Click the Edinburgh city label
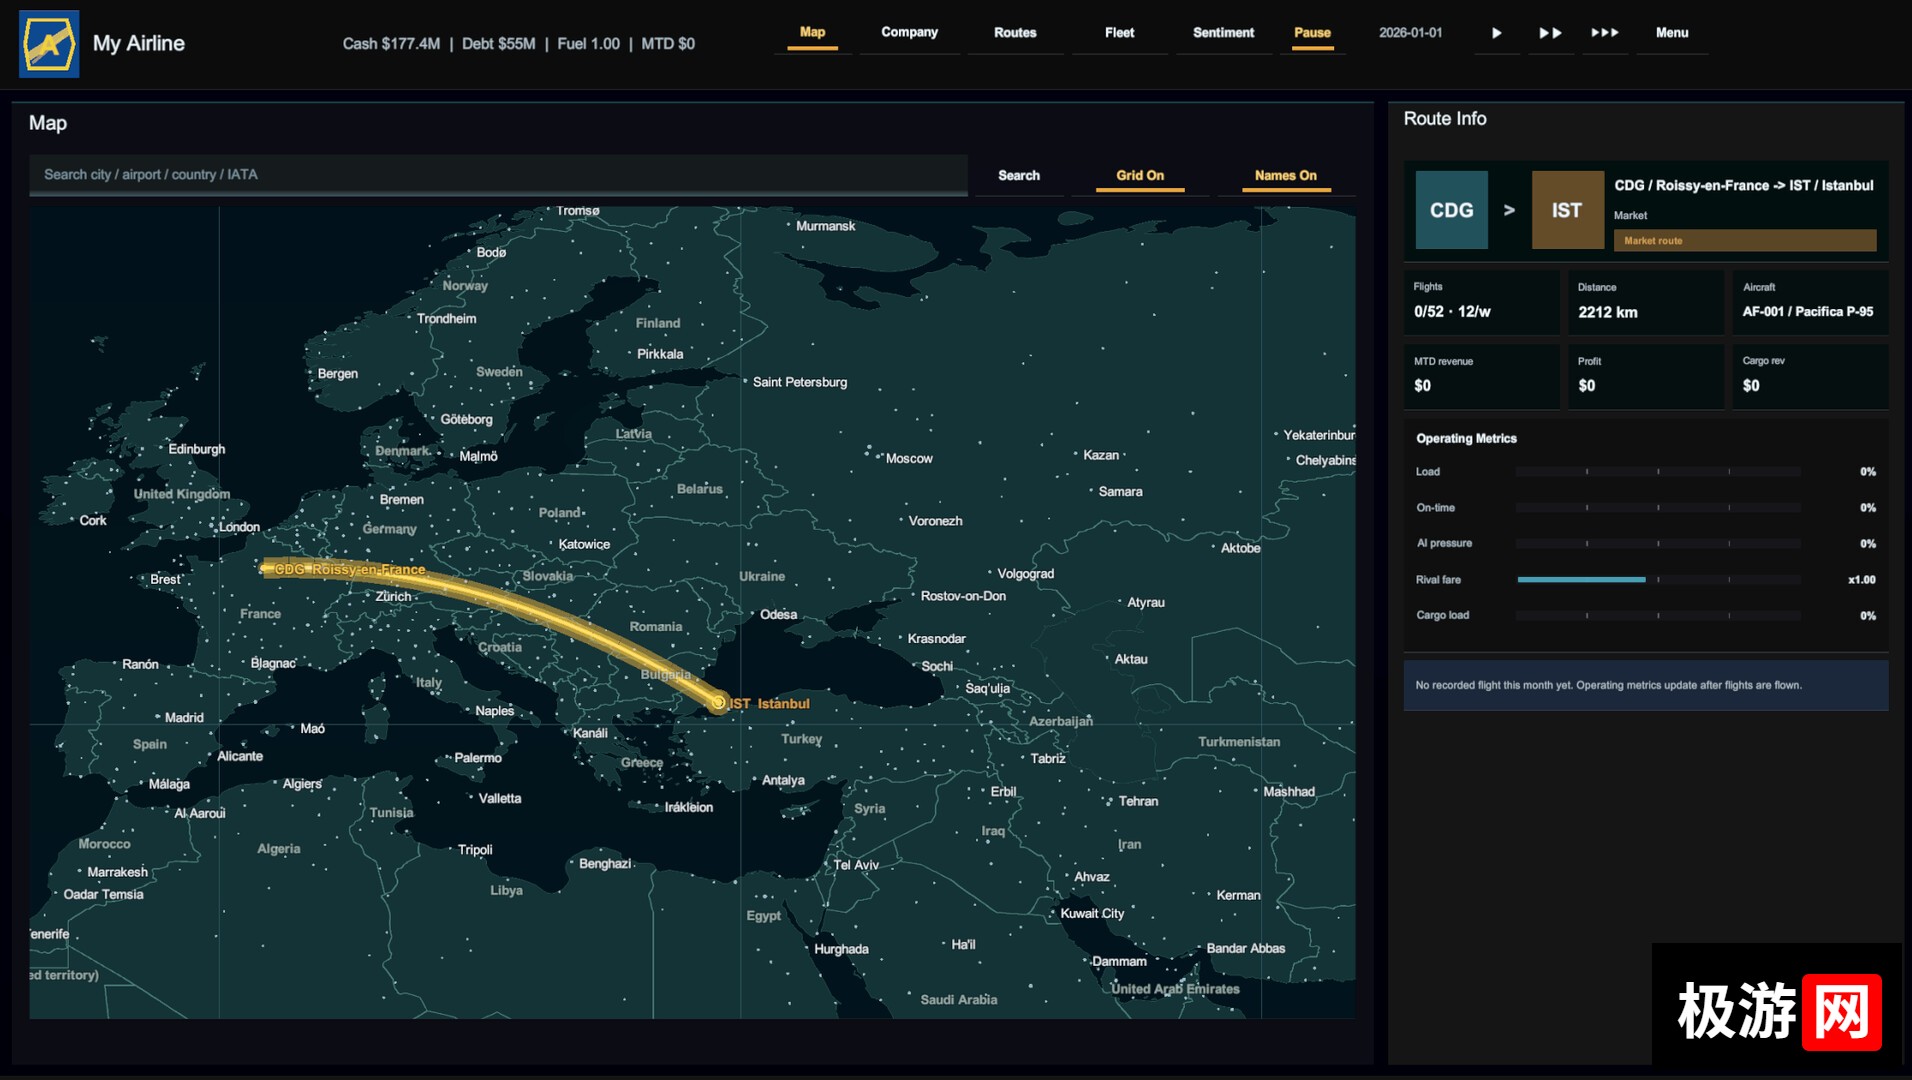1912x1080 pixels. click(x=196, y=449)
